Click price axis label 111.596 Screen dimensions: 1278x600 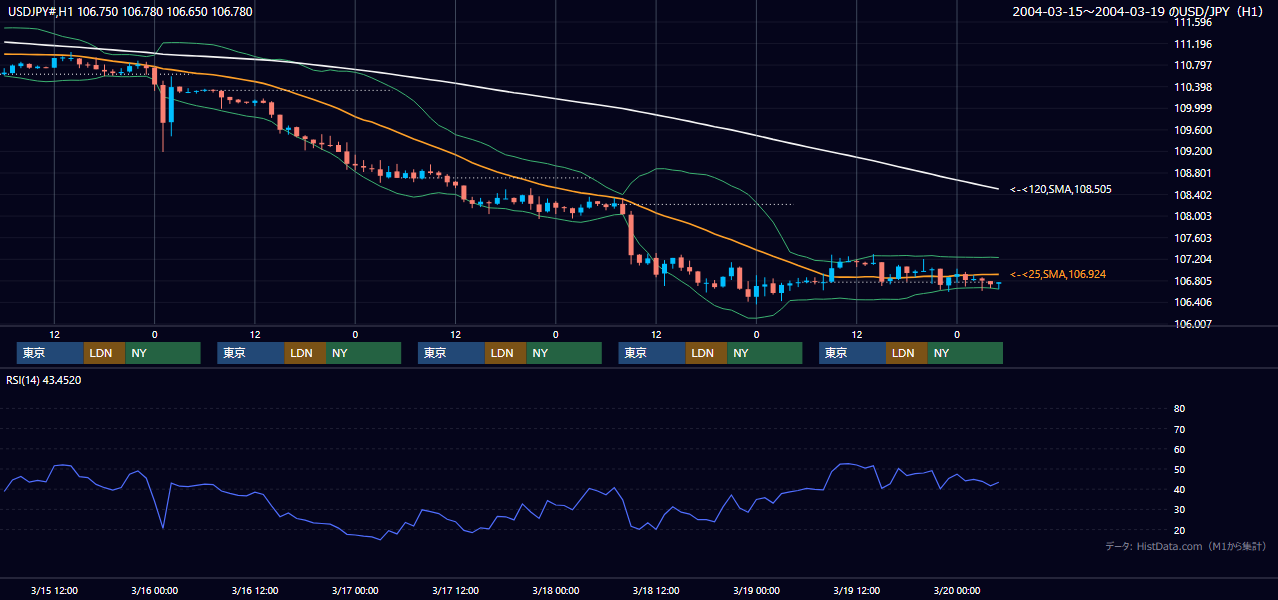pos(1193,22)
